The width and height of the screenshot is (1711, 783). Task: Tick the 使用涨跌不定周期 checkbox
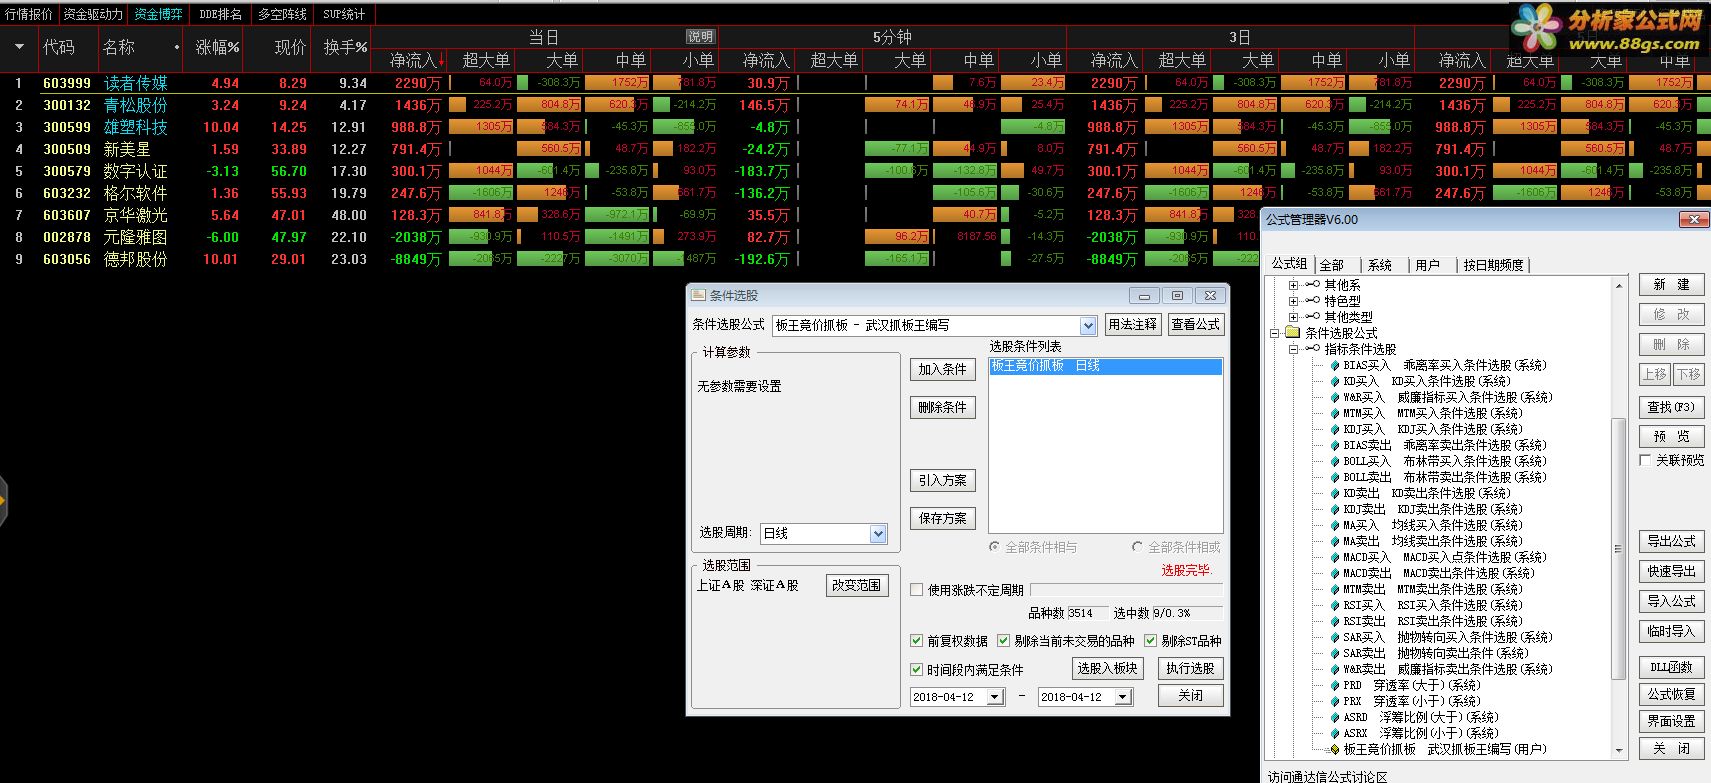916,590
